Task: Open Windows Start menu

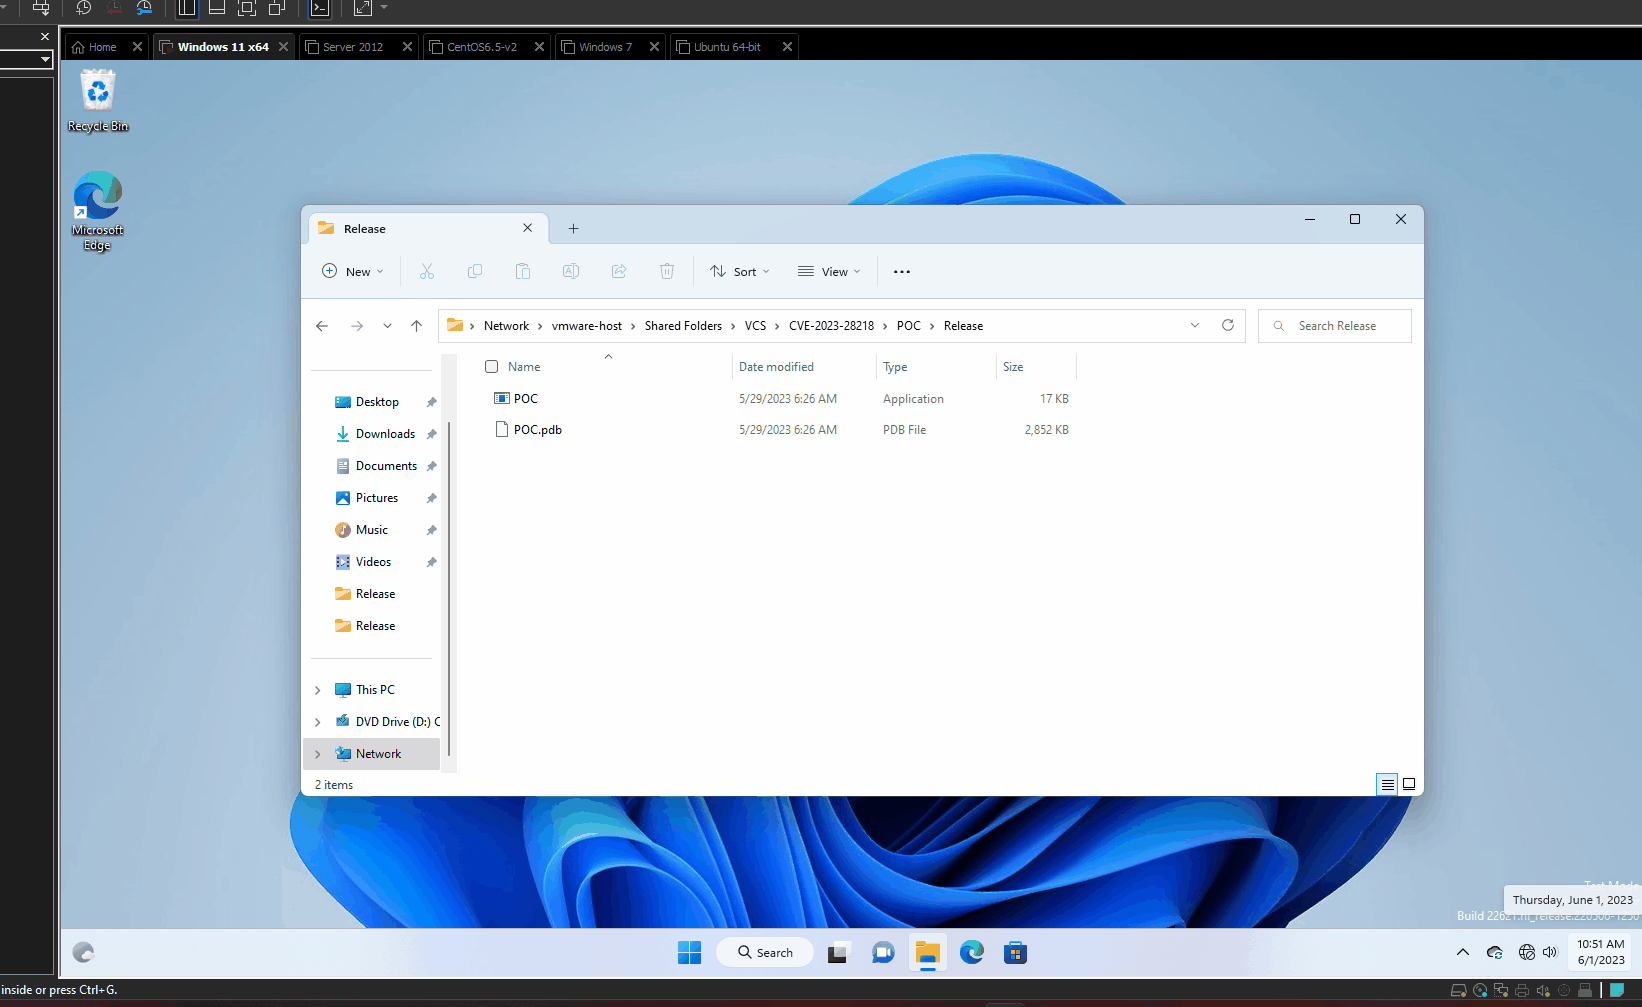Action: tap(689, 952)
